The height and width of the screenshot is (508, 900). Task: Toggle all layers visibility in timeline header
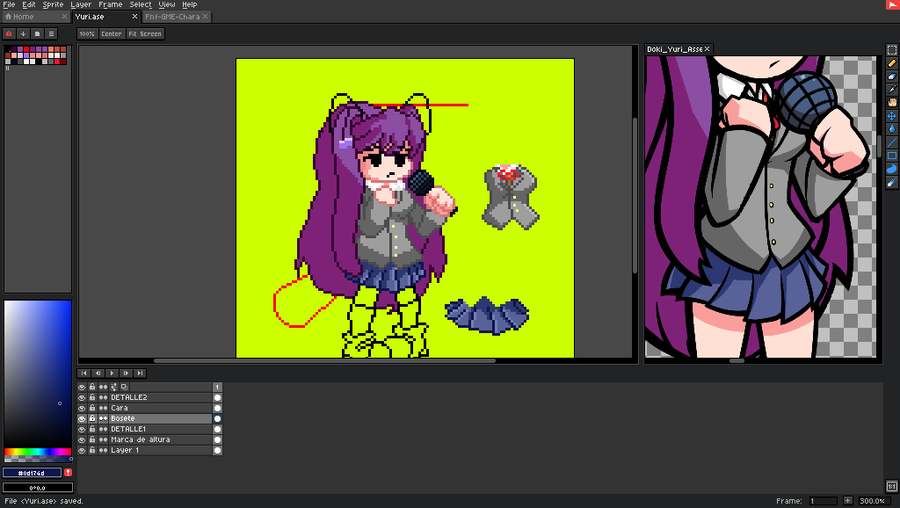[x=82, y=387]
